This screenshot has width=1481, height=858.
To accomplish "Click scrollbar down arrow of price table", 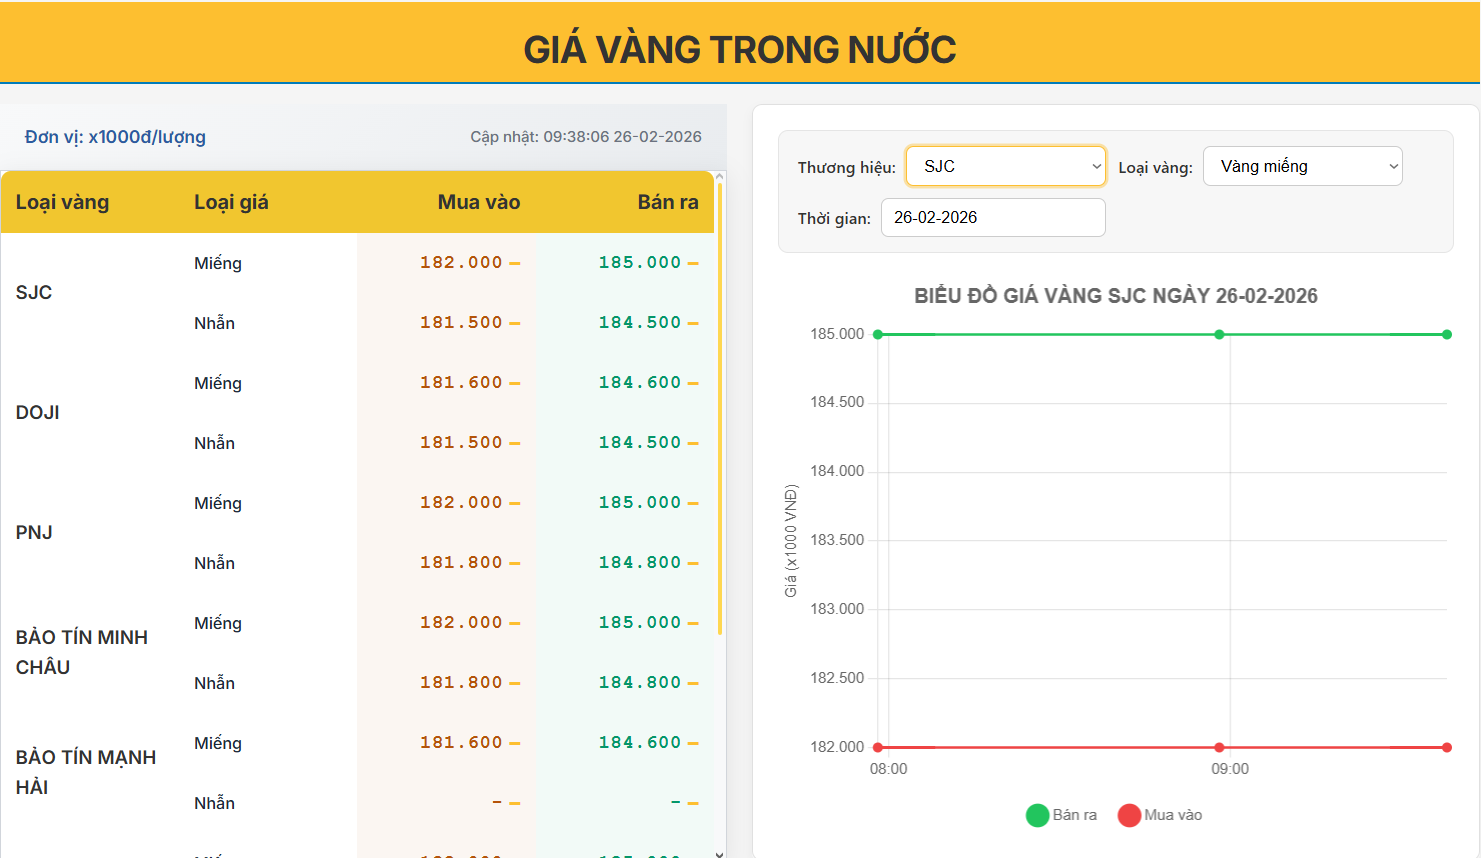I will [720, 854].
